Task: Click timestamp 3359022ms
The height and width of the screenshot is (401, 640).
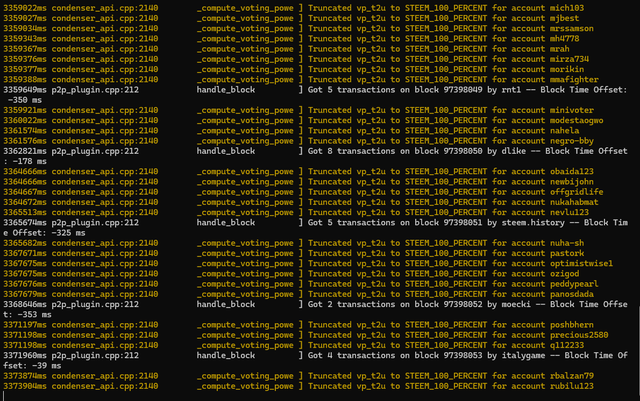Action: pos(24,8)
